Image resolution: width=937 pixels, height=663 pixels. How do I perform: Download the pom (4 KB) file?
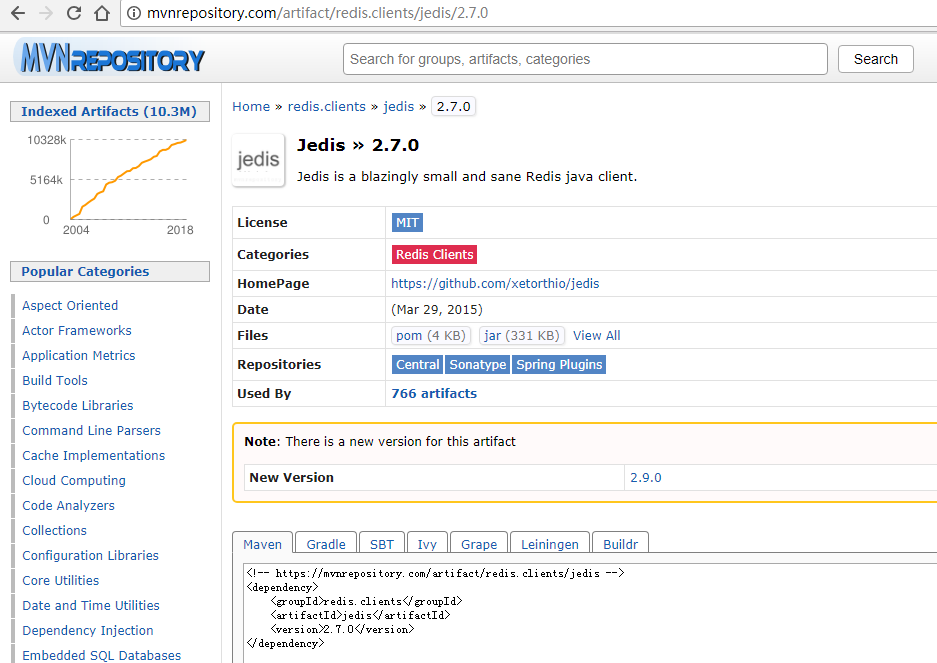(x=430, y=335)
